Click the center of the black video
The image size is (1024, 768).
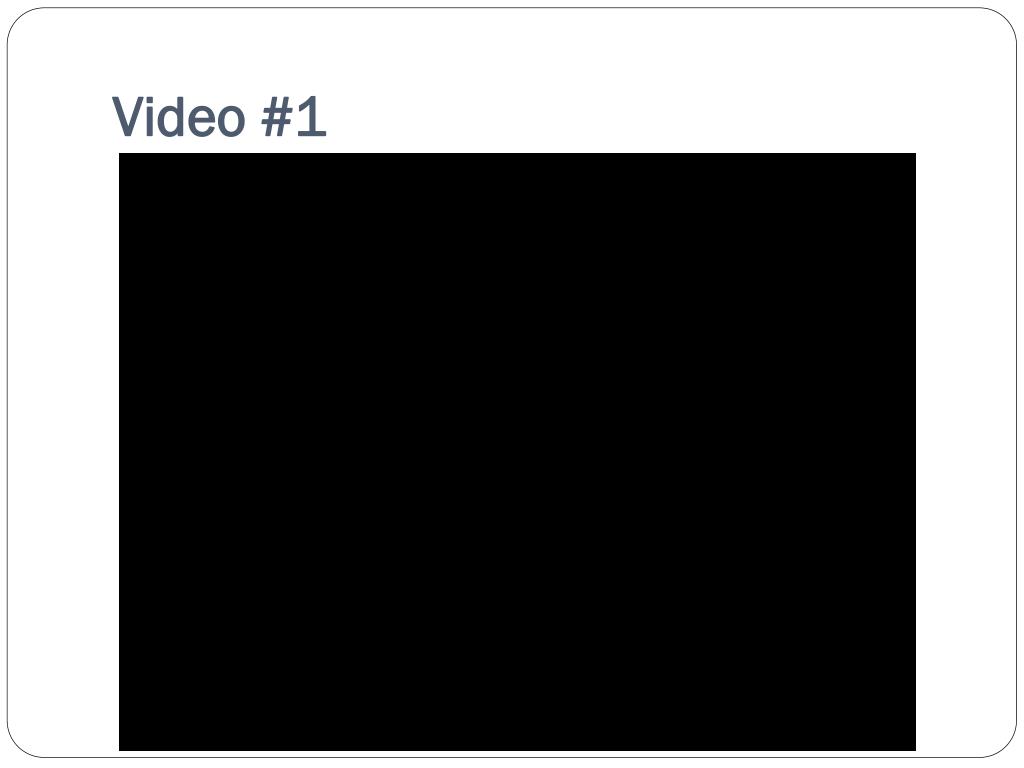click(x=517, y=452)
